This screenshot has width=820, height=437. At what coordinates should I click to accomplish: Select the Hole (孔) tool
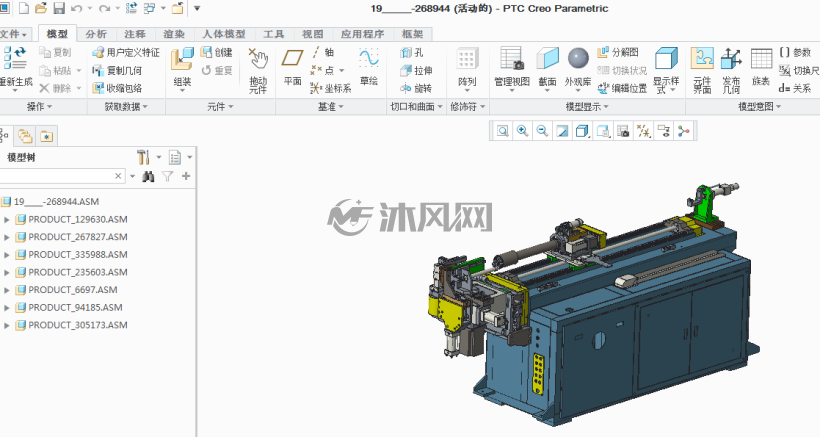[412, 52]
